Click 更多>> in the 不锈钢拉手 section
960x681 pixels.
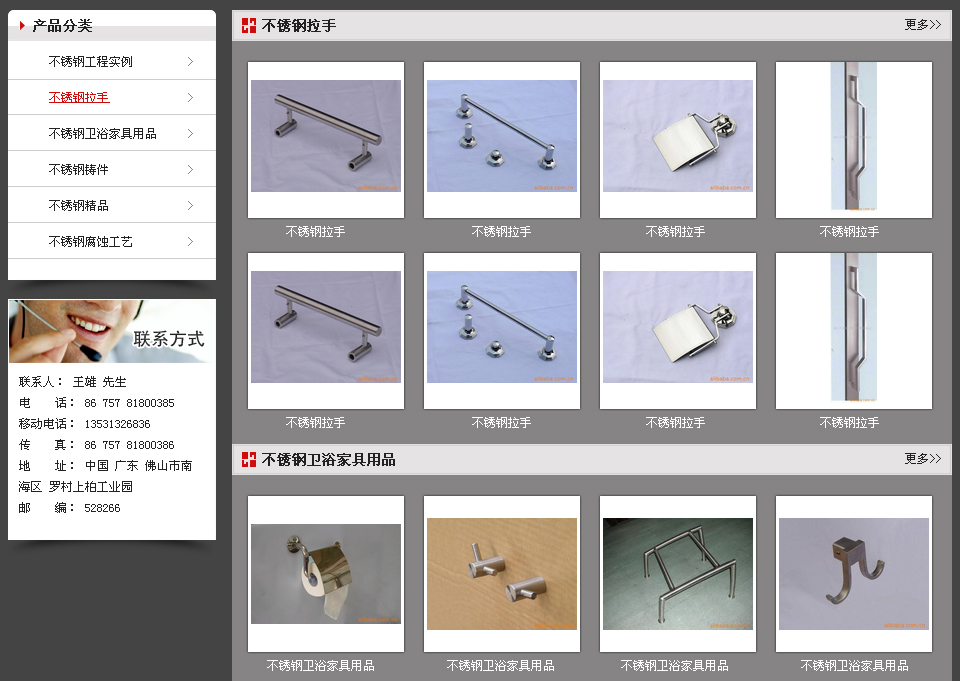pyautogui.click(x=922, y=25)
